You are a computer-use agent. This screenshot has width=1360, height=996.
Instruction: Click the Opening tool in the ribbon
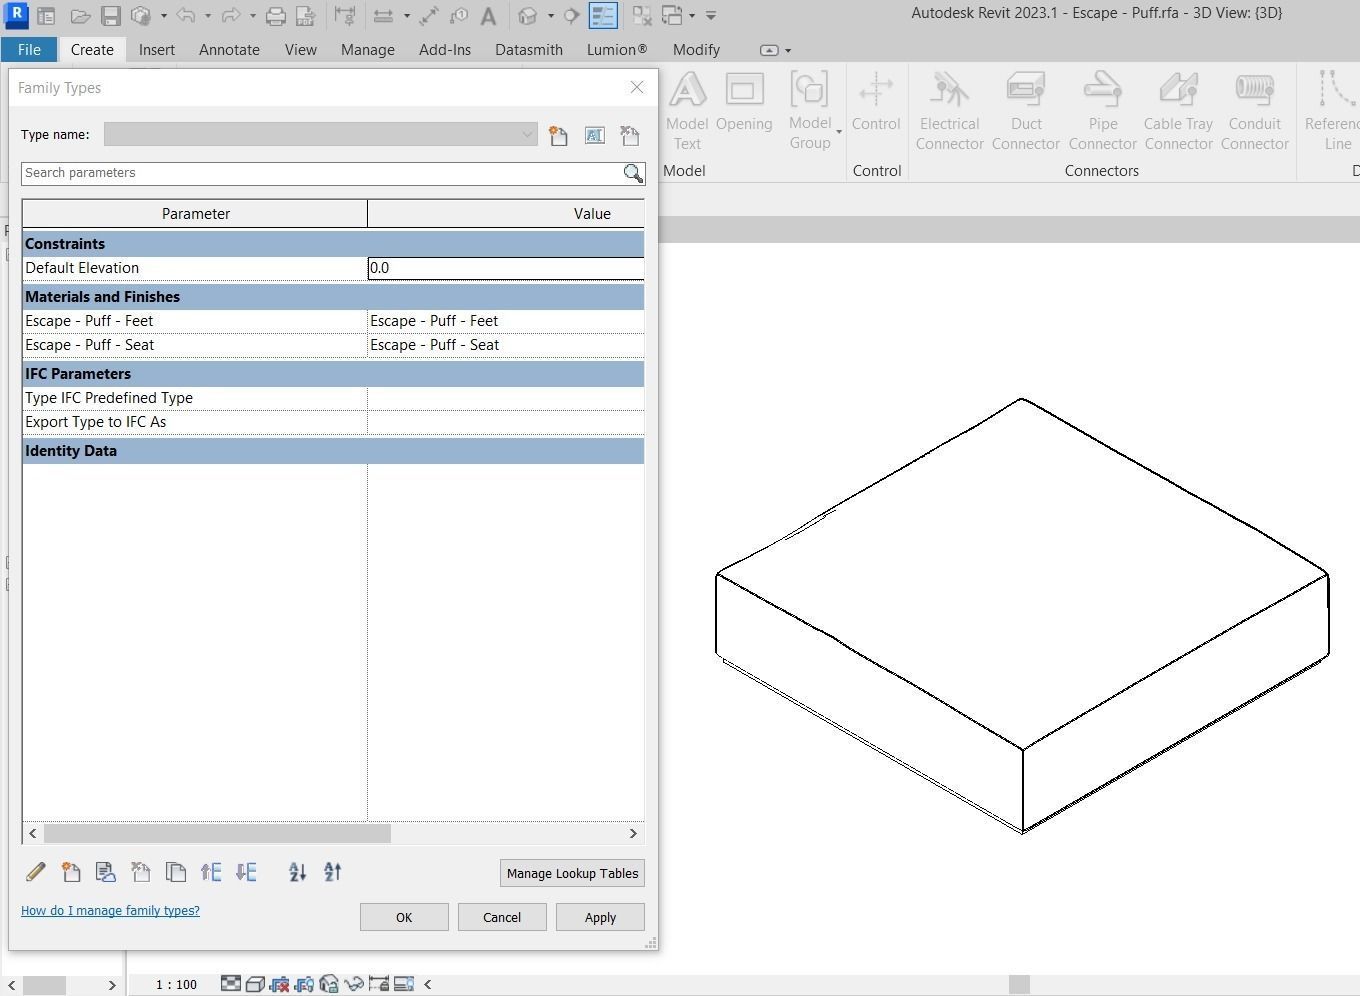point(744,102)
